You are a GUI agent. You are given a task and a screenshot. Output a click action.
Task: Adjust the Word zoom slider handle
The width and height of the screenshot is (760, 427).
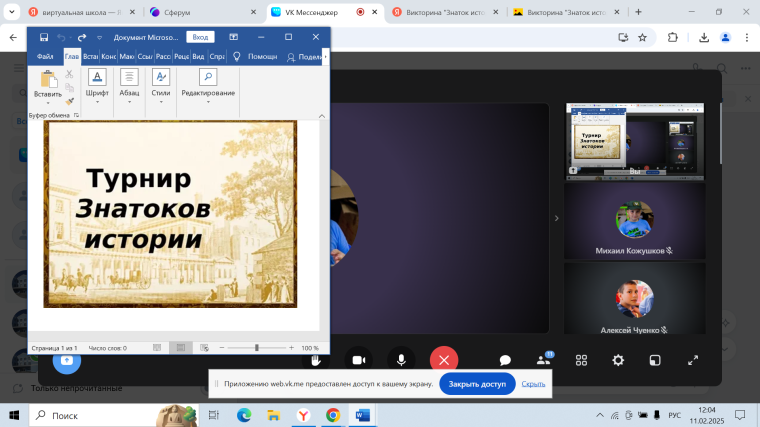pos(257,348)
